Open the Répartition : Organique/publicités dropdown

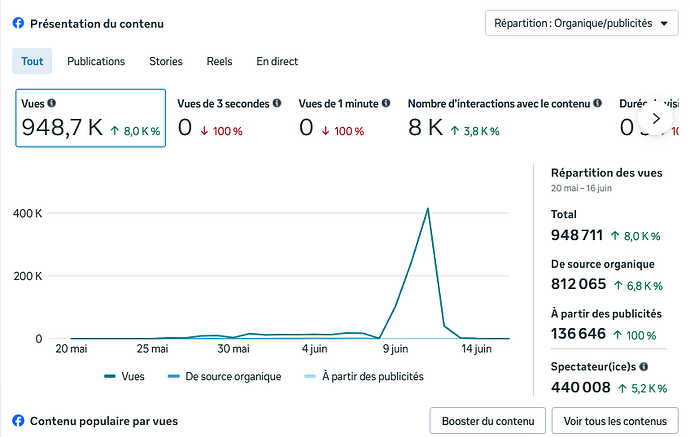581,23
